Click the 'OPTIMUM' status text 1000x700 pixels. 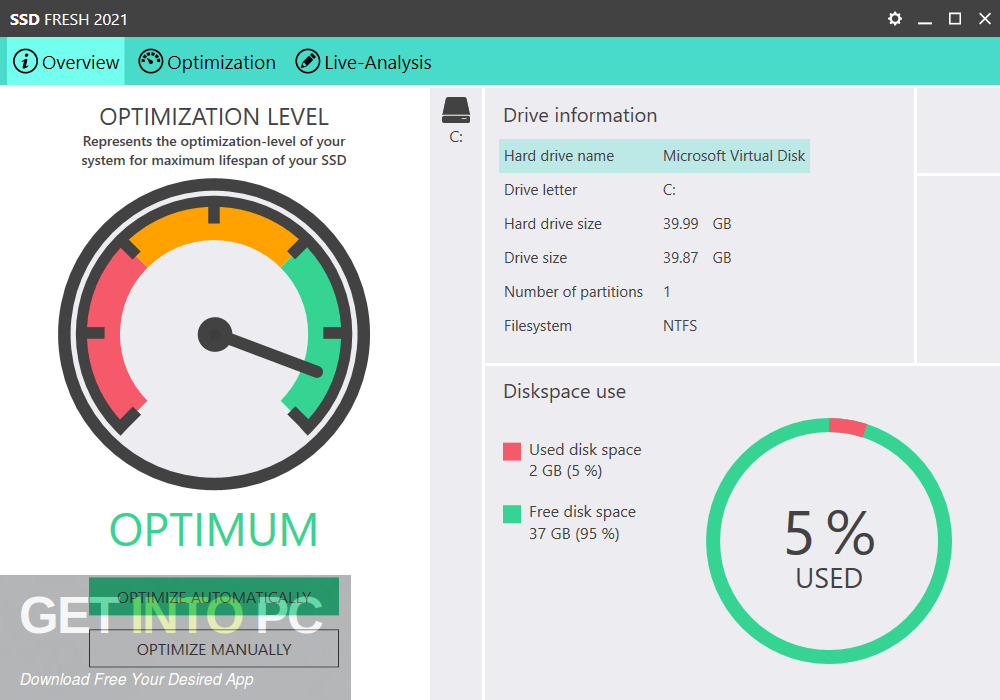click(x=214, y=530)
